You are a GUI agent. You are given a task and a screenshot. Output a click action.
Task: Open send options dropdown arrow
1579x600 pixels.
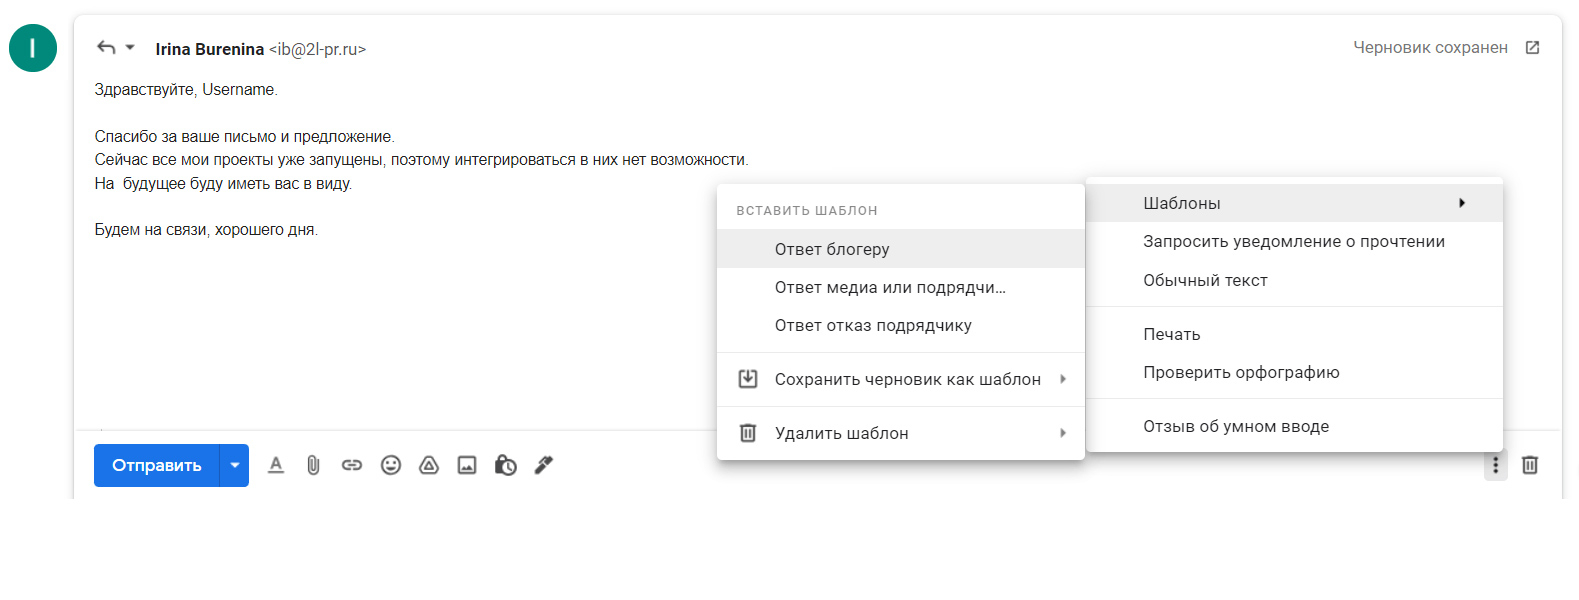point(234,465)
